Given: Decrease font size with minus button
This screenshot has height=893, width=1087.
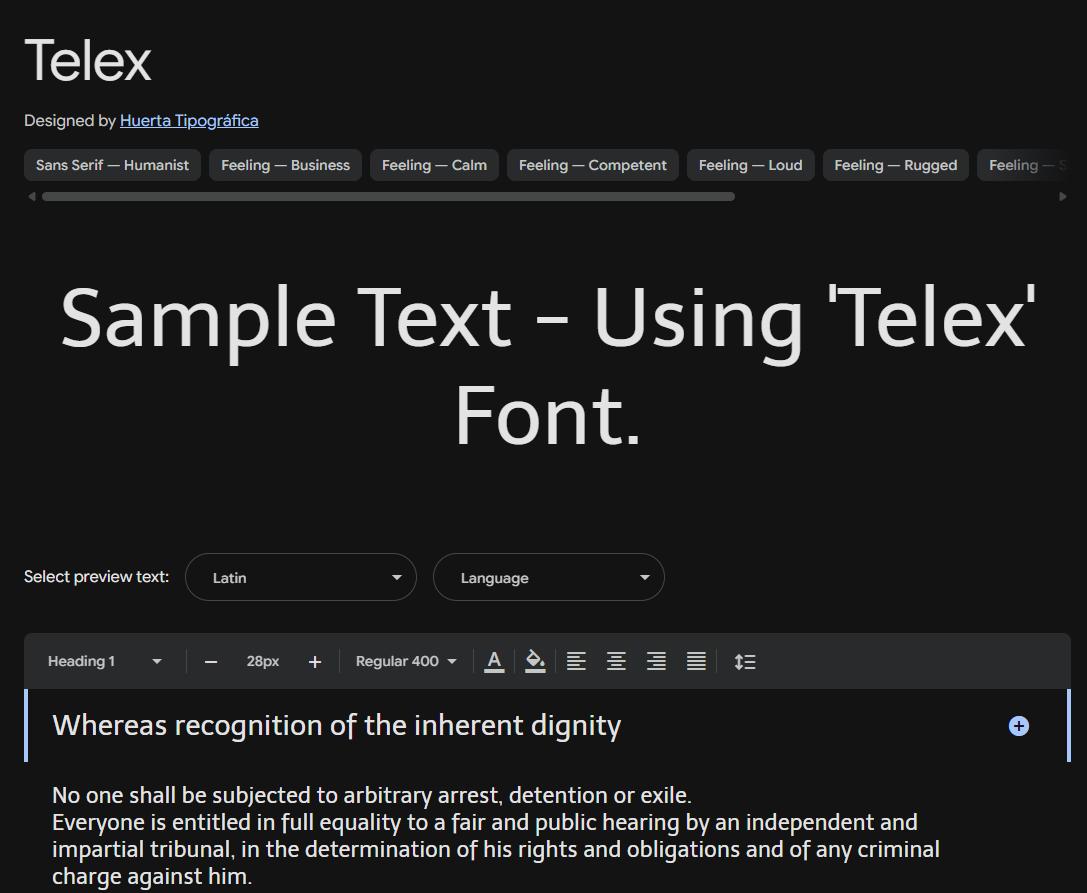Looking at the screenshot, I should tap(211, 662).
